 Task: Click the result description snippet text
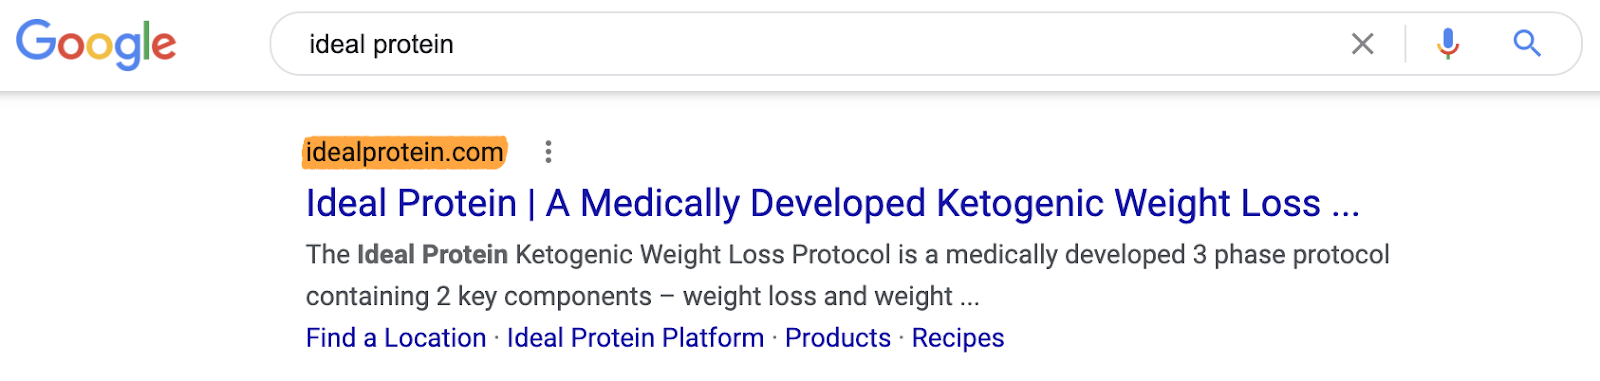pos(847,275)
